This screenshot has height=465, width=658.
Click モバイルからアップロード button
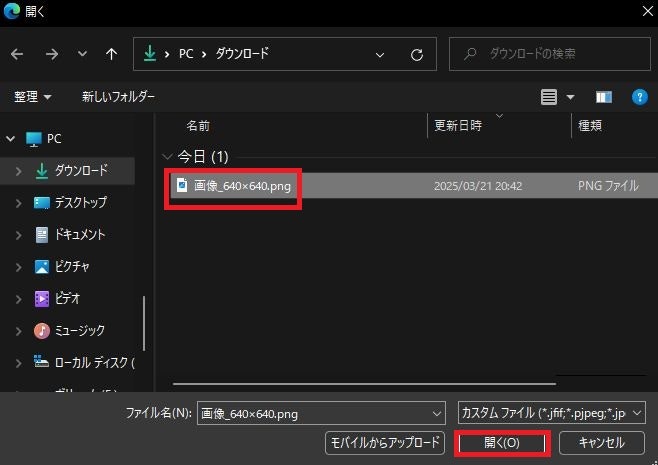[x=385, y=443]
